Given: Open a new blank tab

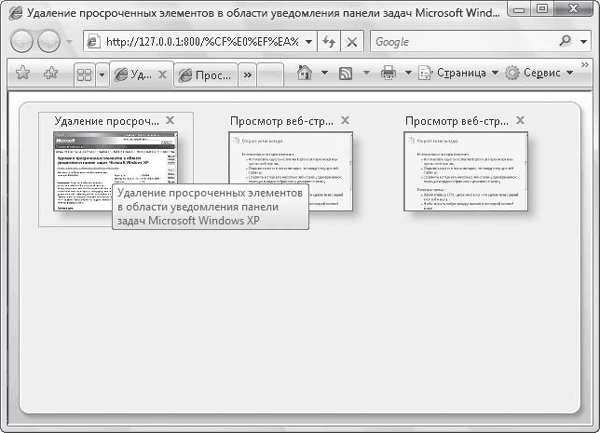Looking at the screenshot, I should click(270, 75).
